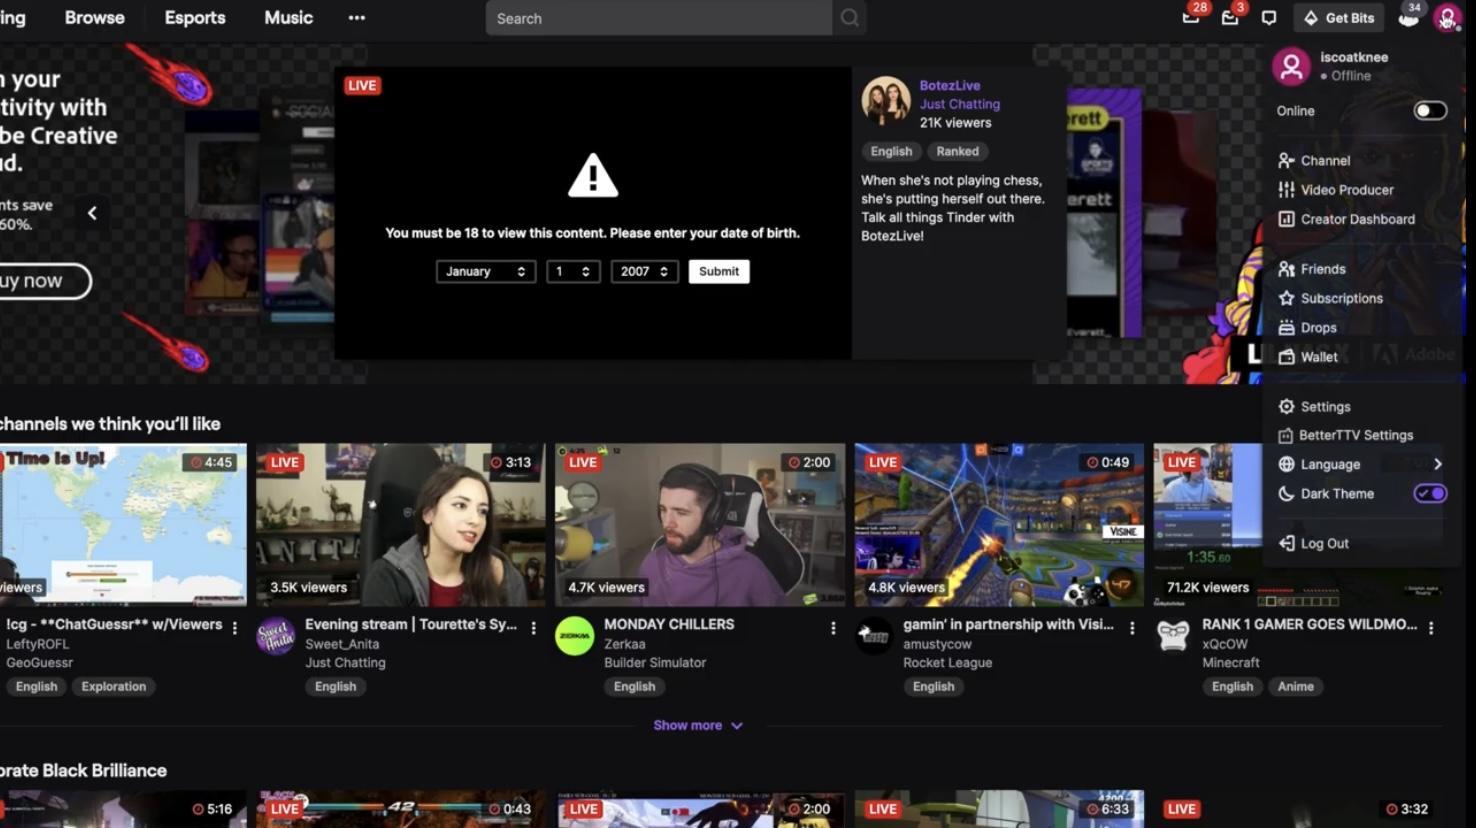Open the chat bubble icon in top bar
This screenshot has height=828, width=1476.
(1269, 18)
